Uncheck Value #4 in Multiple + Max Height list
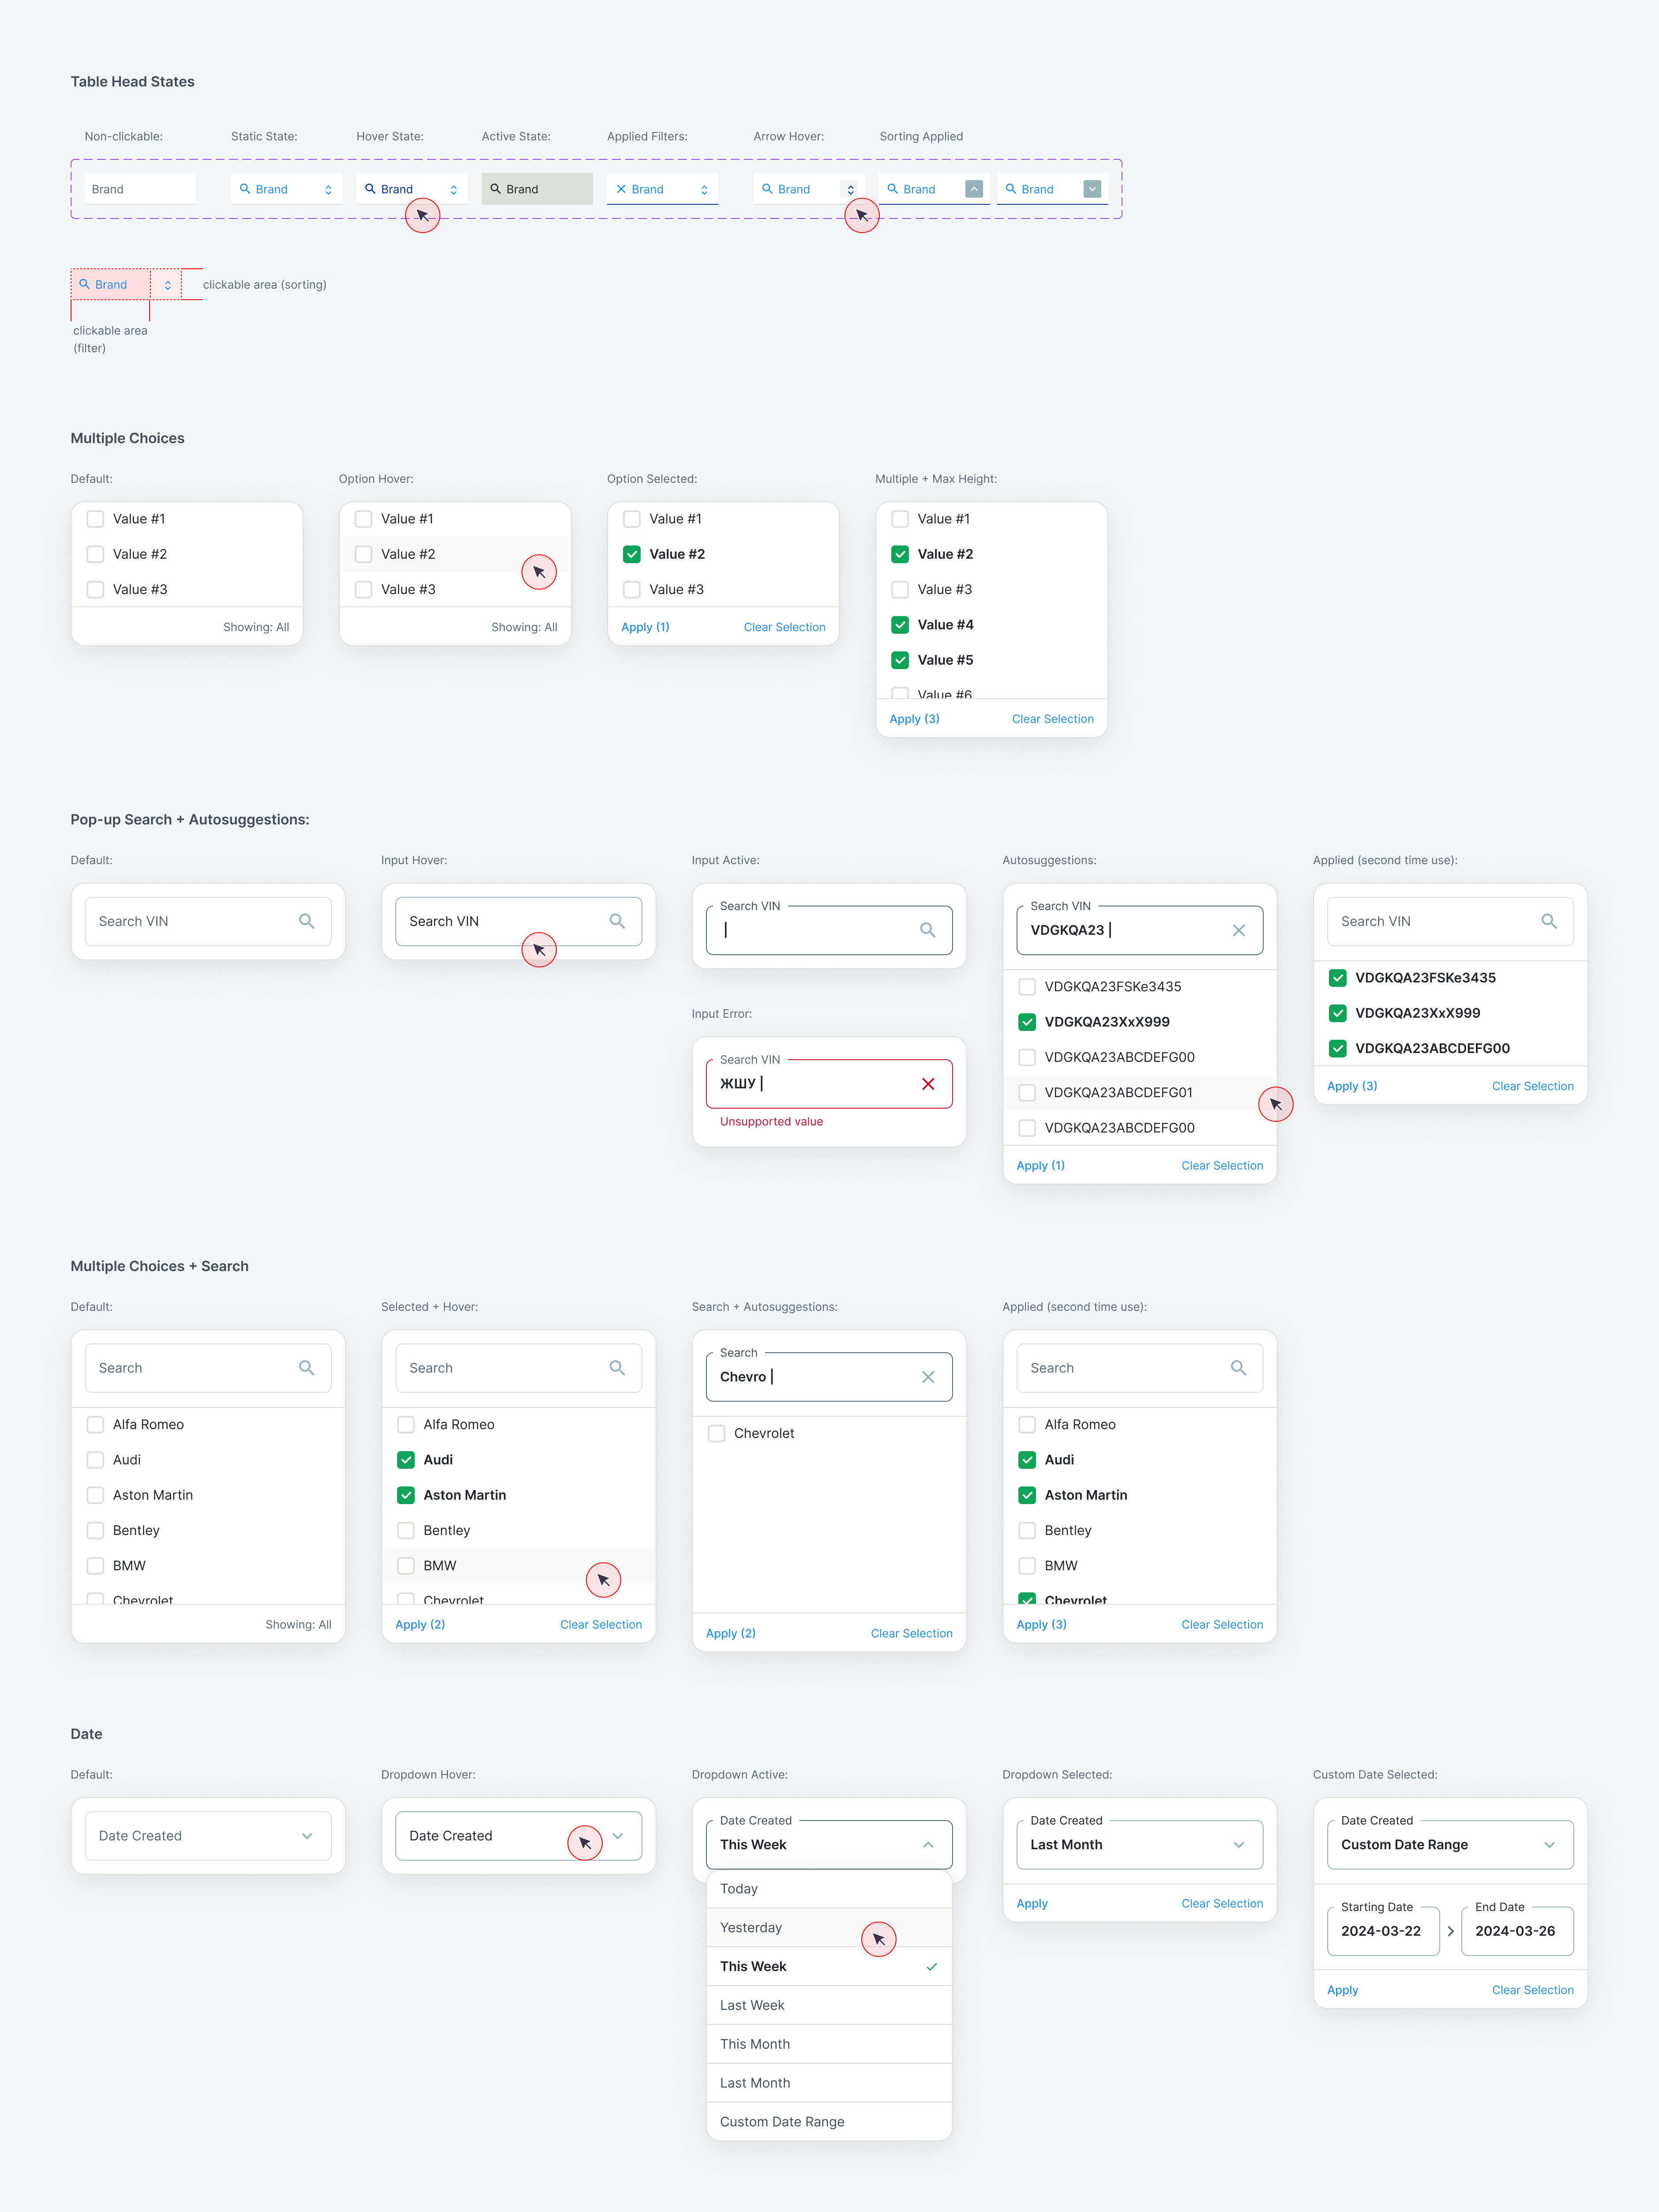 (900, 625)
